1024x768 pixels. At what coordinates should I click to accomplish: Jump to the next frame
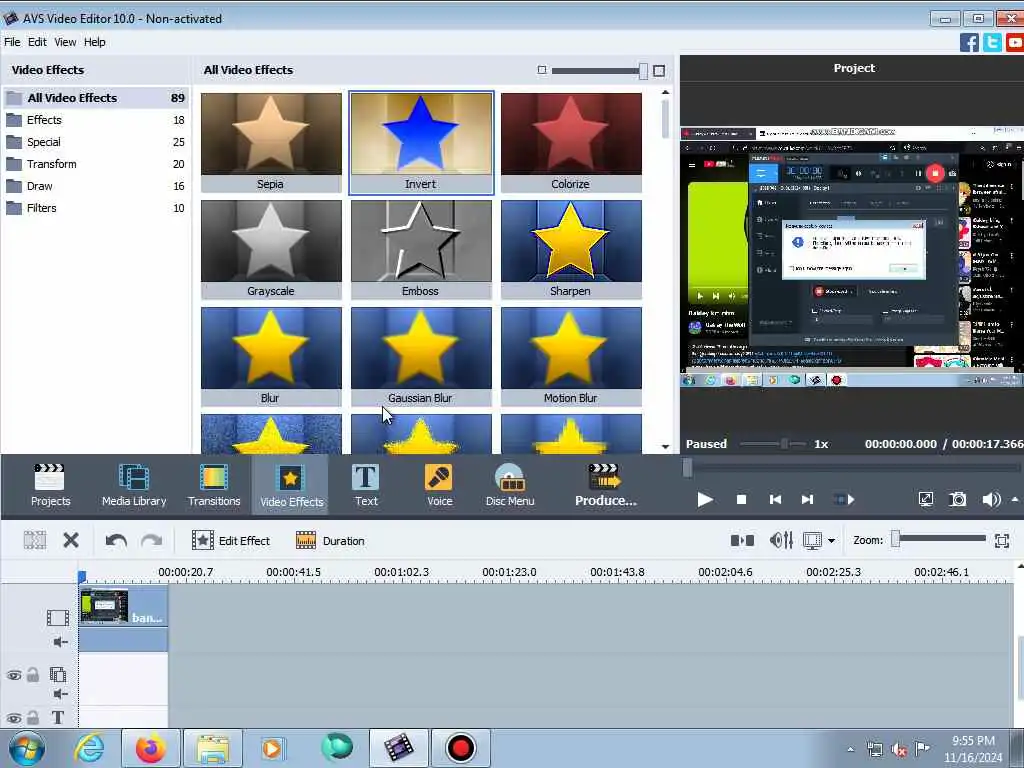pyautogui.click(x=807, y=500)
